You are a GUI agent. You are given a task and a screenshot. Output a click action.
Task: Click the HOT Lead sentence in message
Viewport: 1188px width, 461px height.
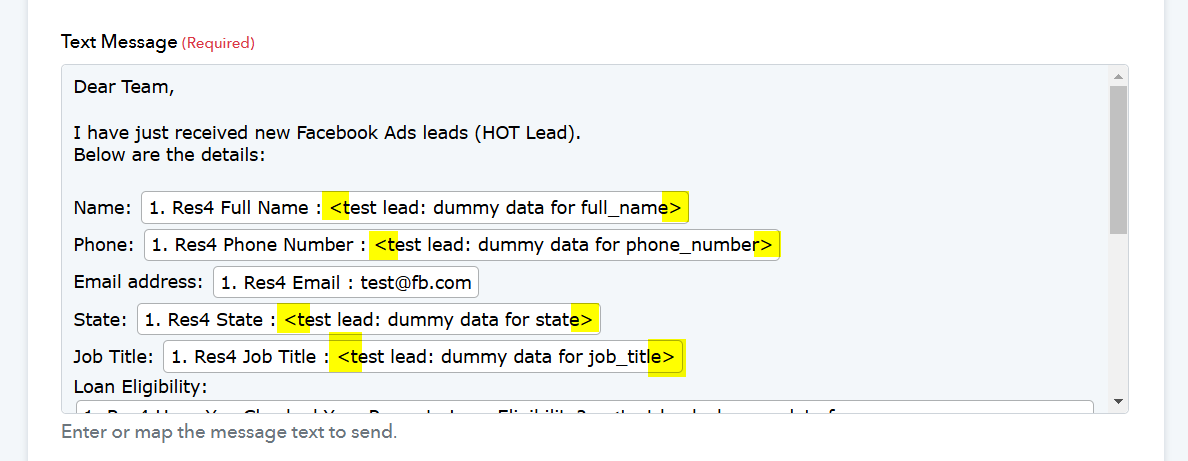(x=327, y=133)
